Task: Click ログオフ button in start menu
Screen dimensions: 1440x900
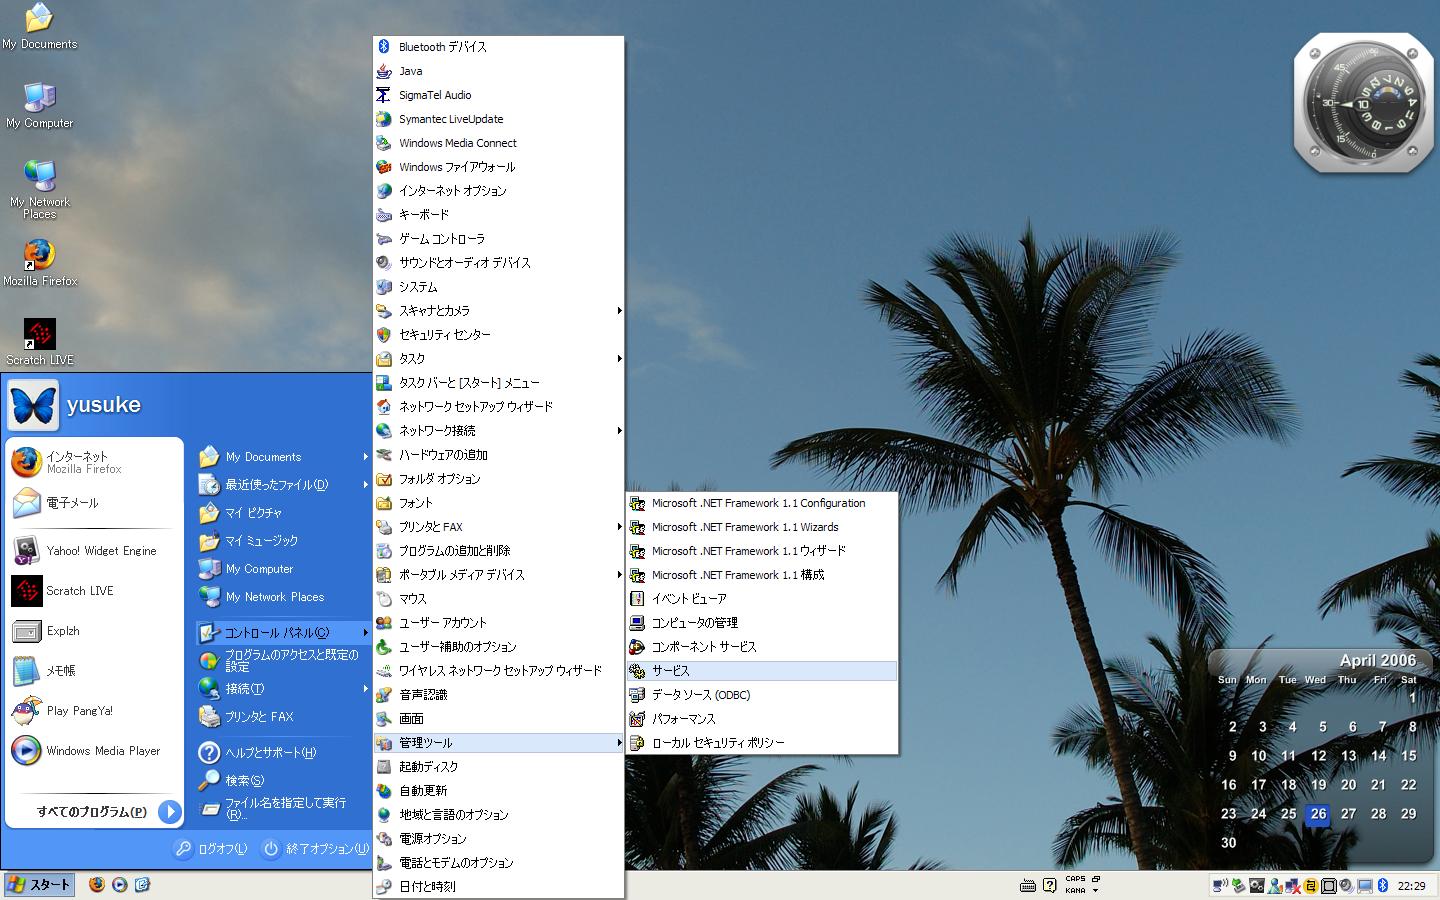Action: [x=210, y=849]
